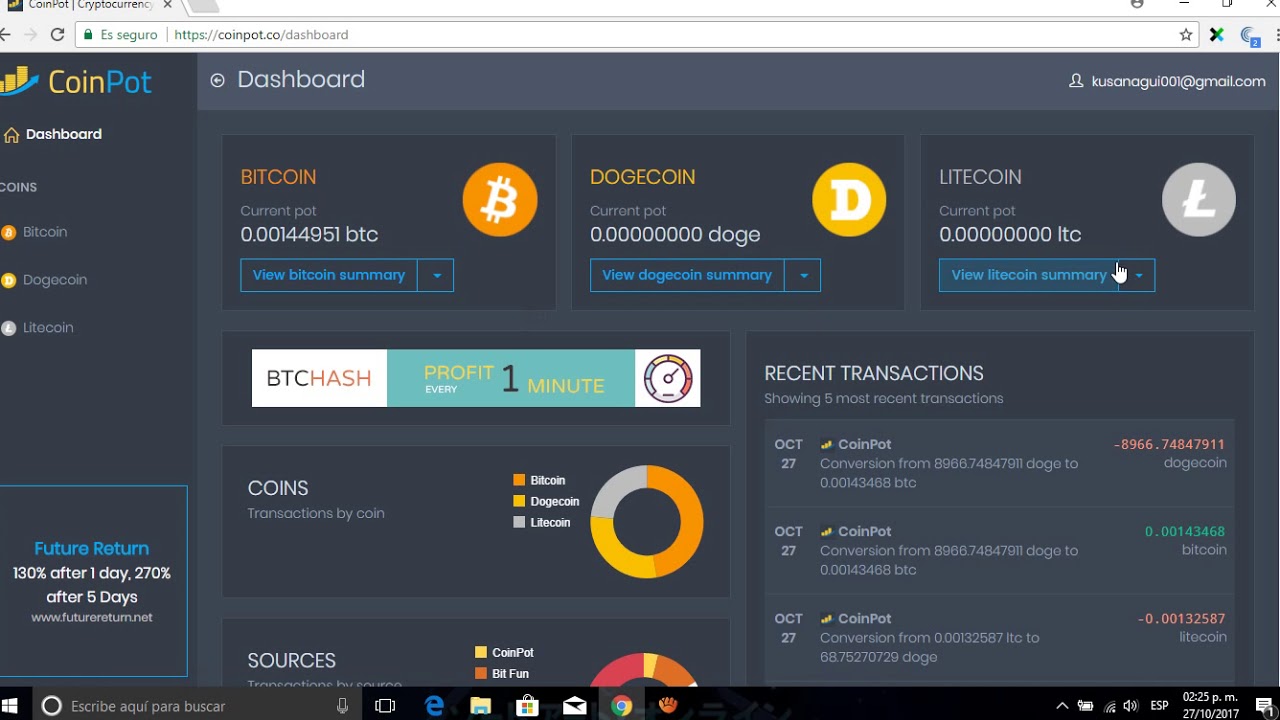1280x720 pixels.
Task: Toggle Litecoin legend swatch in Coins chart
Action: [519, 523]
